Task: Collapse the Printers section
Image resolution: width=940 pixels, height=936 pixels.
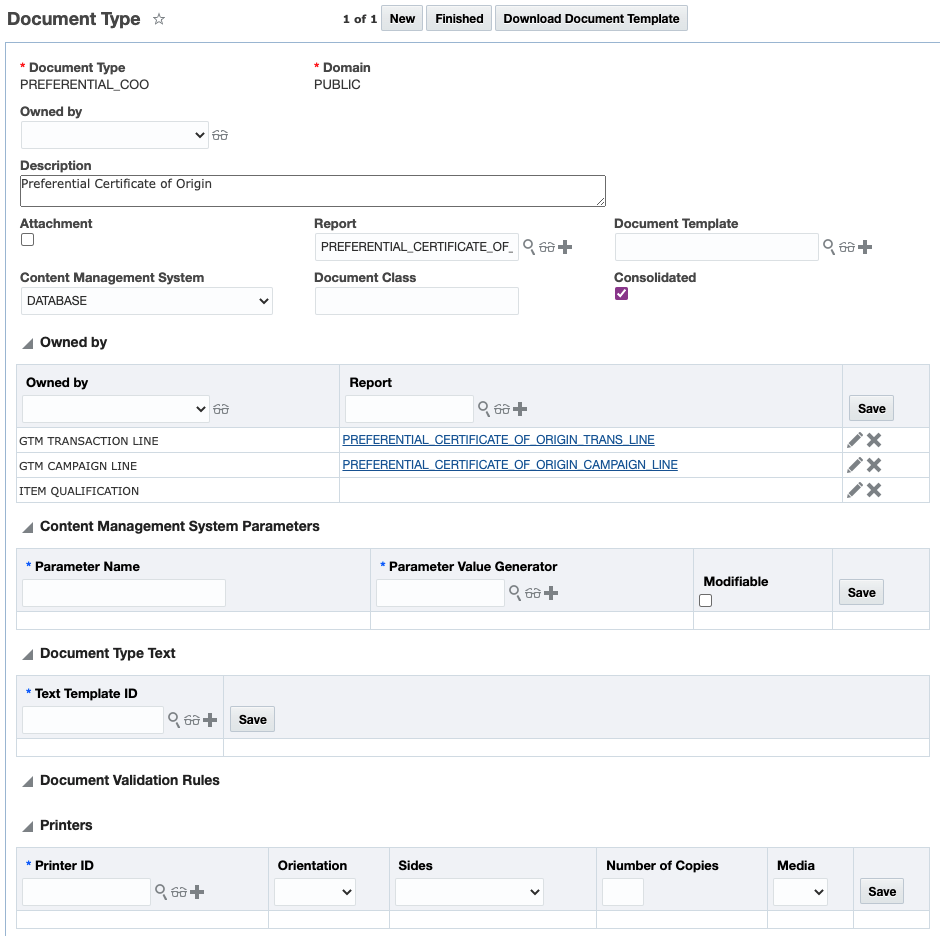Action: [28, 826]
